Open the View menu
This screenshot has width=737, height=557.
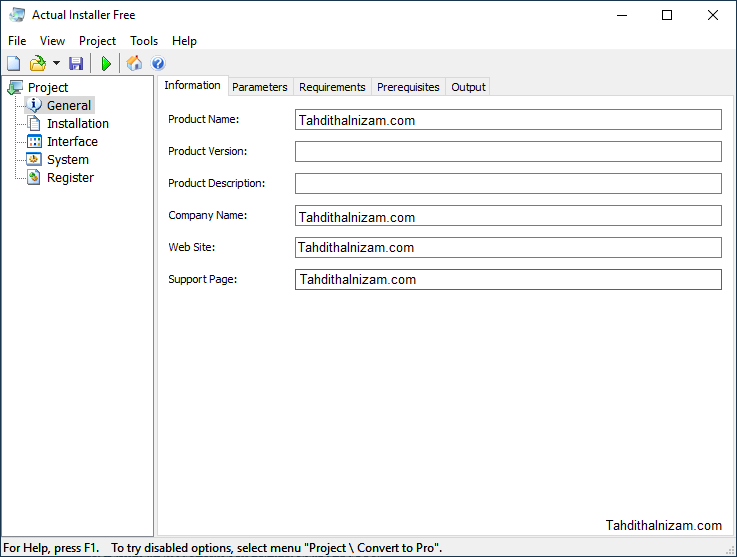pos(52,41)
